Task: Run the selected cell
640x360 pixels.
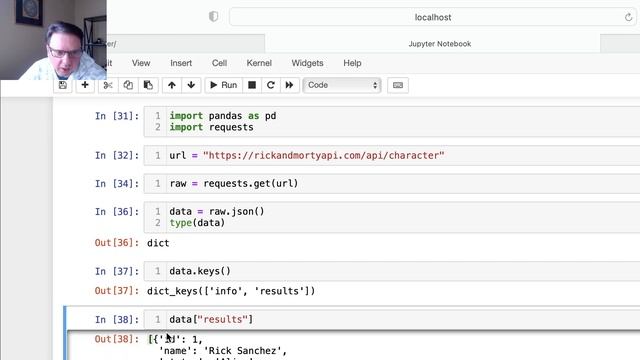Action: (x=223, y=85)
